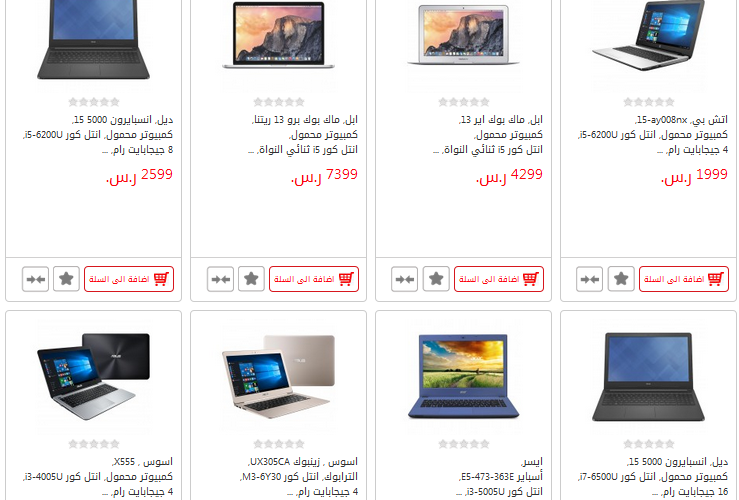The image size is (739, 500).
Task: Rate the Asus X555 laptop with stars
Action: pos(94,444)
